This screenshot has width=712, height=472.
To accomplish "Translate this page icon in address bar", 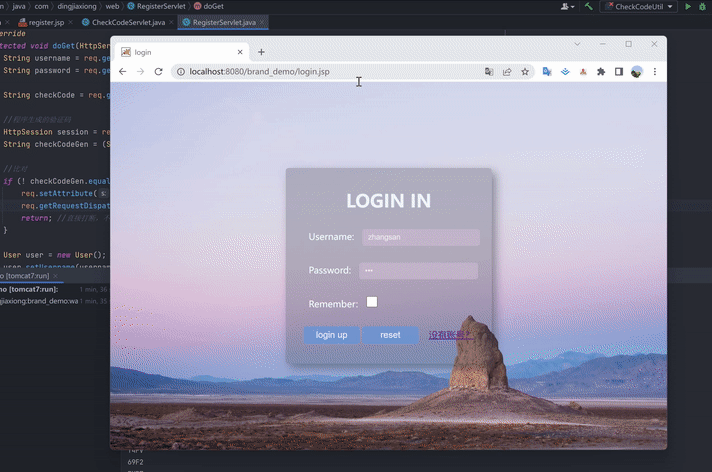I will point(489,72).
